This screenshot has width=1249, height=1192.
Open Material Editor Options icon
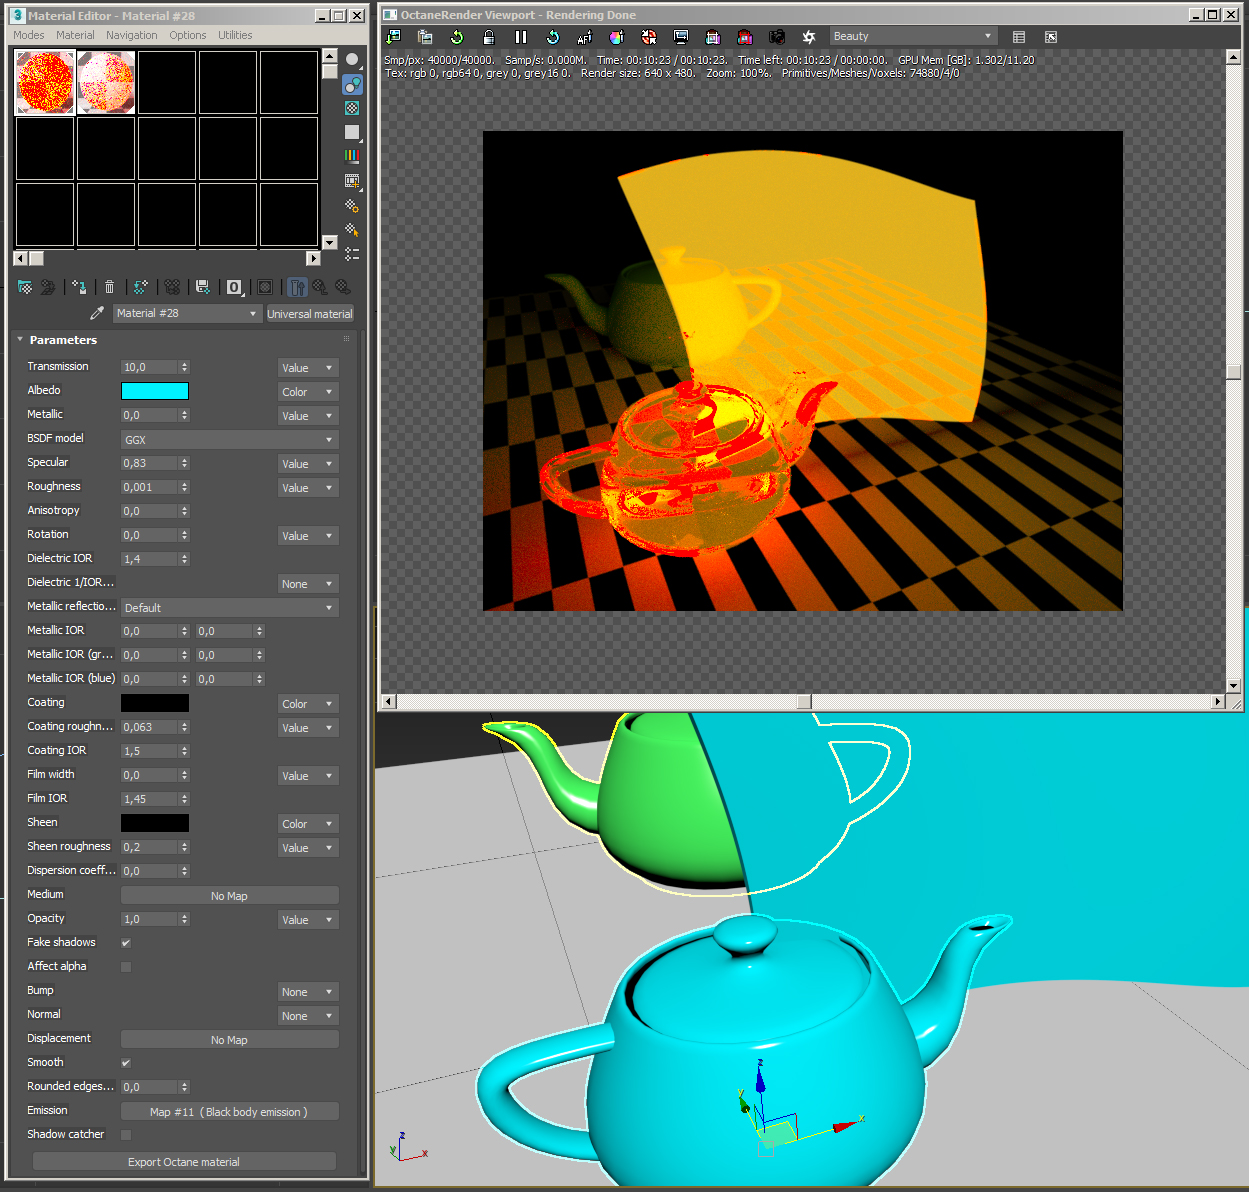pyautogui.click(x=352, y=205)
